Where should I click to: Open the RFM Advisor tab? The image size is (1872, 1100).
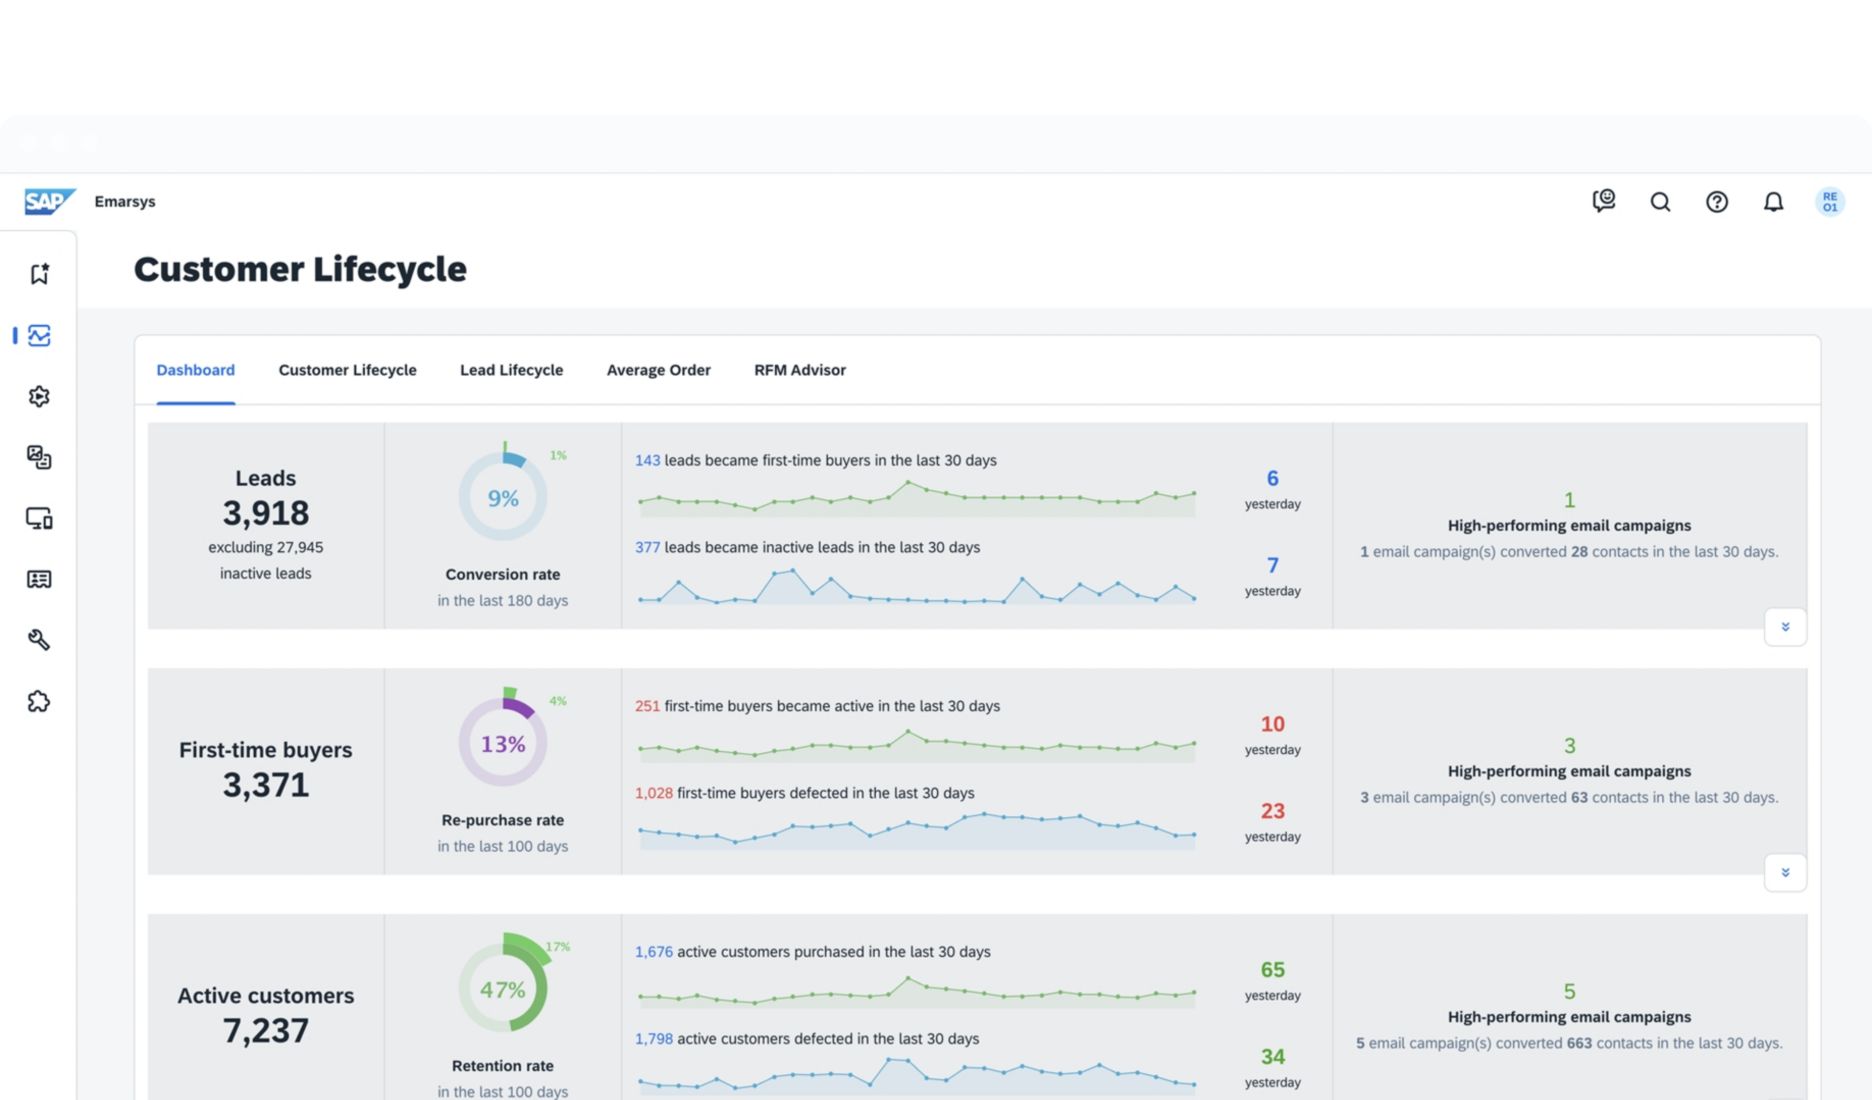click(x=799, y=369)
